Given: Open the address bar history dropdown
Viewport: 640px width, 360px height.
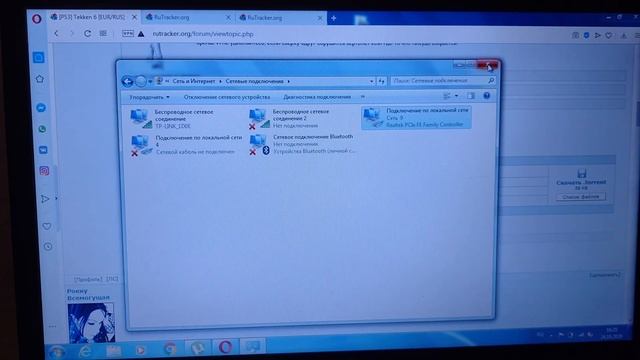Looking at the screenshot, I should tap(371, 81).
